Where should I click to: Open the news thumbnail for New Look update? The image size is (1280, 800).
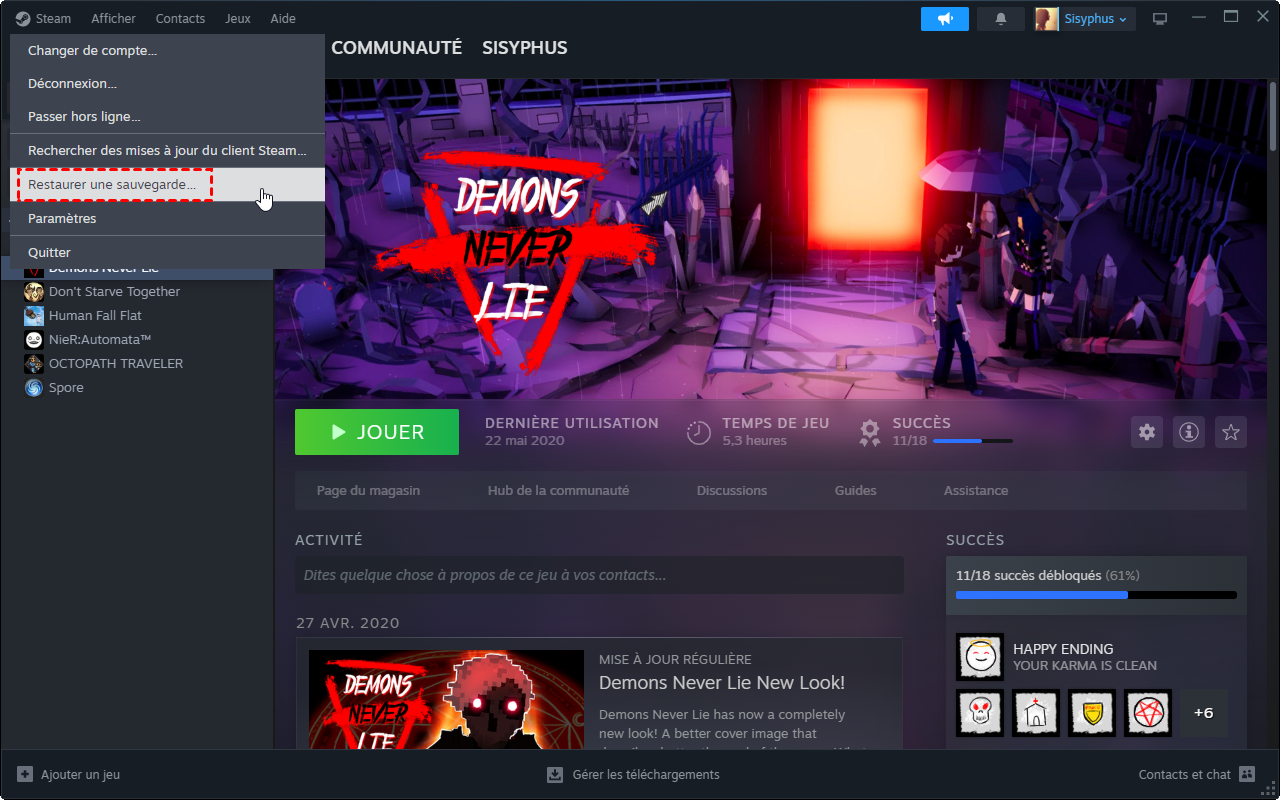click(x=446, y=702)
